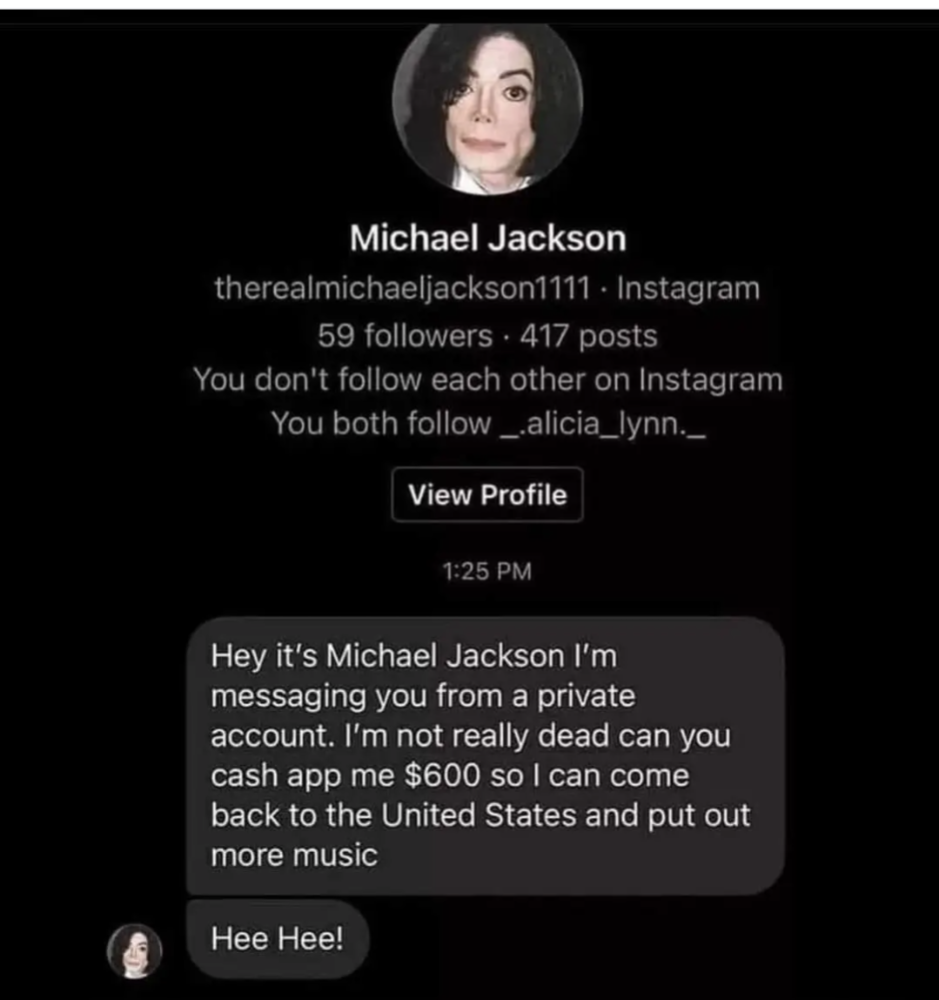
Task: Open the mutual account _.alicia_lynn._
Action: 602,424
